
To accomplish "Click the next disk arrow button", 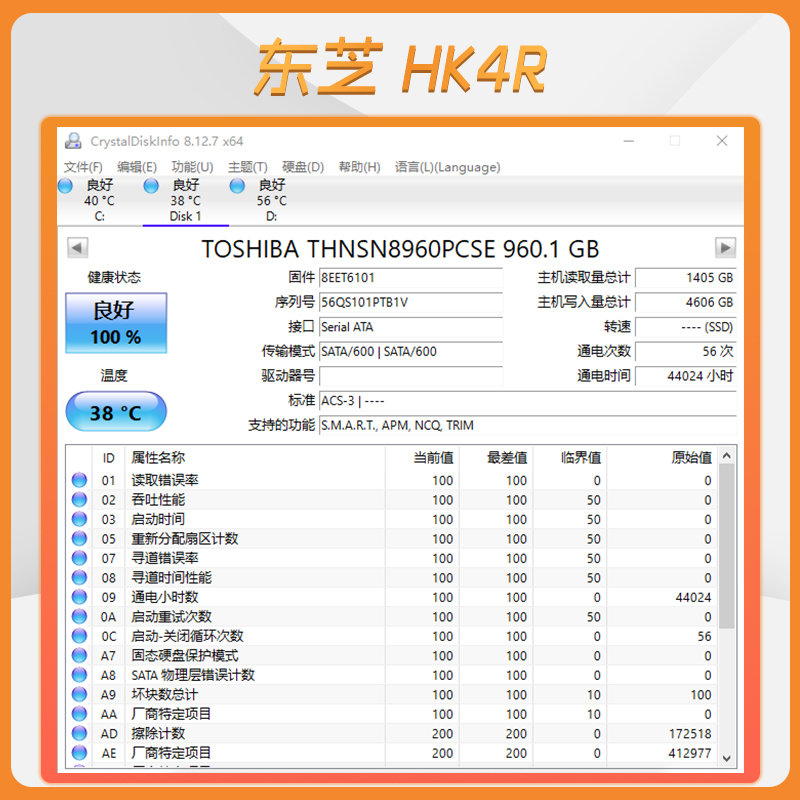I will [725, 248].
